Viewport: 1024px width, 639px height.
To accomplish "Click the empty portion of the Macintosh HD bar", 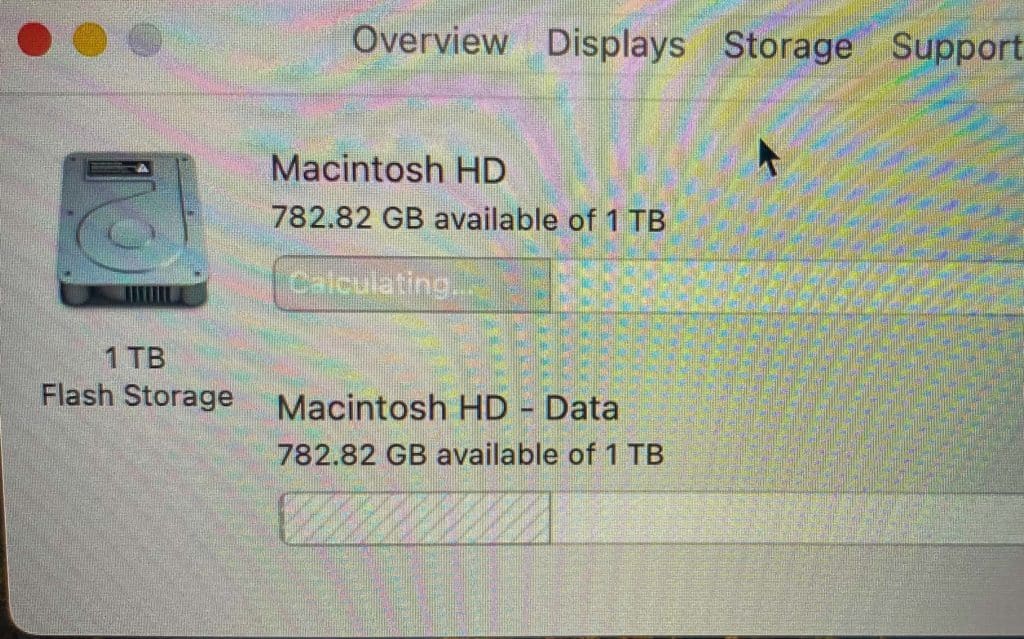I will pos(787,286).
